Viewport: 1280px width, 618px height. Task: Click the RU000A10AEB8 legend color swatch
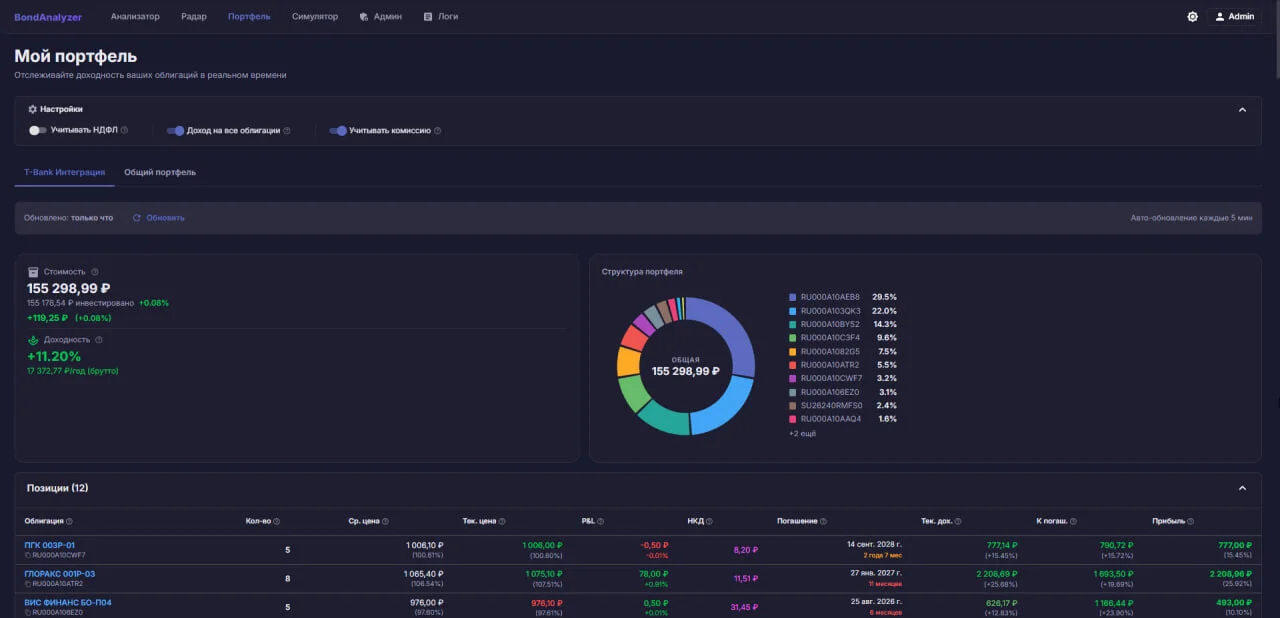[793, 297]
